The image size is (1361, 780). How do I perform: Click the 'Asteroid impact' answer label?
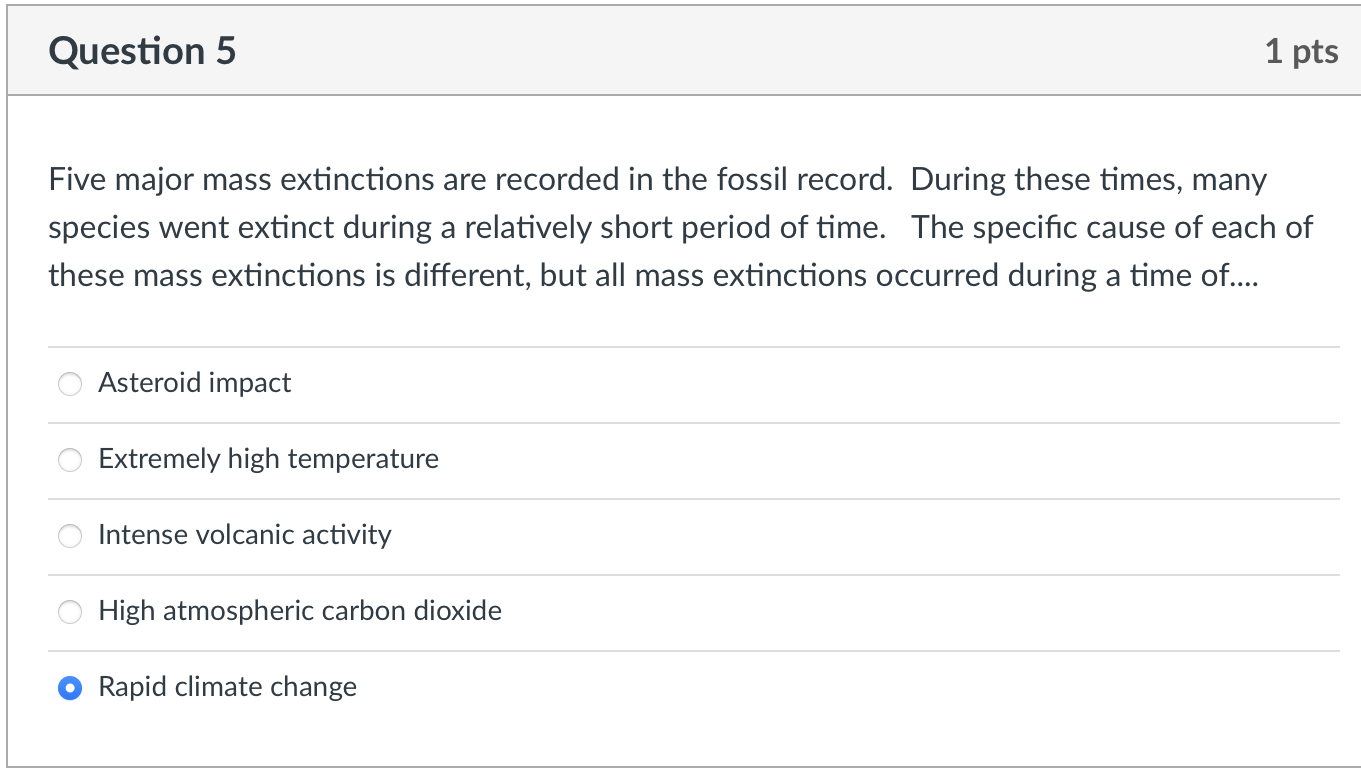point(194,383)
